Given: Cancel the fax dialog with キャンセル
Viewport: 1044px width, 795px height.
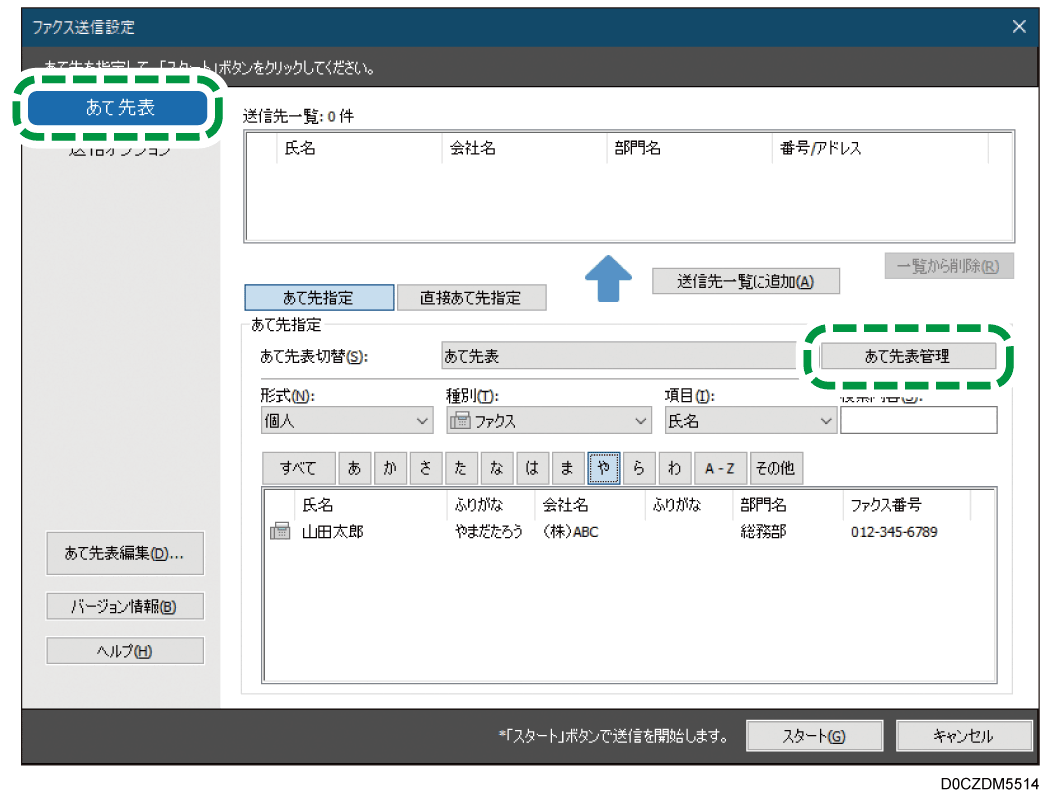Looking at the screenshot, I should (963, 736).
